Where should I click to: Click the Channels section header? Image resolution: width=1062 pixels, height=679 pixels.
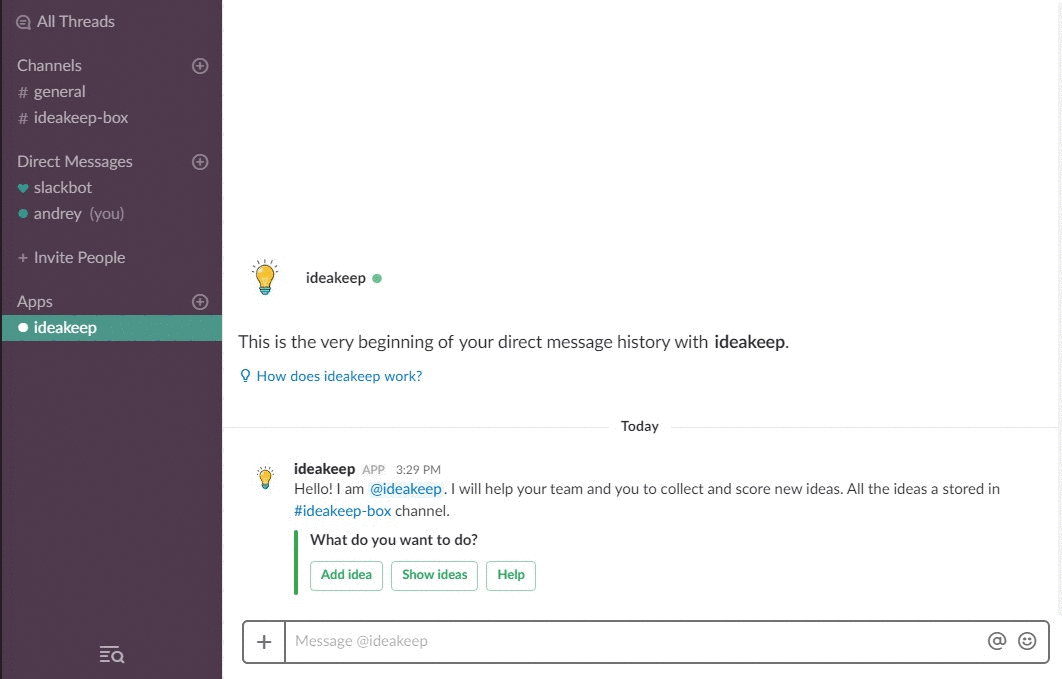(x=49, y=66)
